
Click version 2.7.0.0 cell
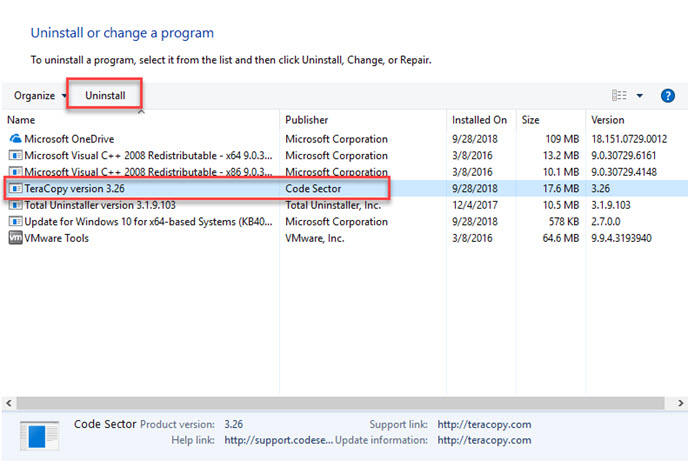point(606,222)
